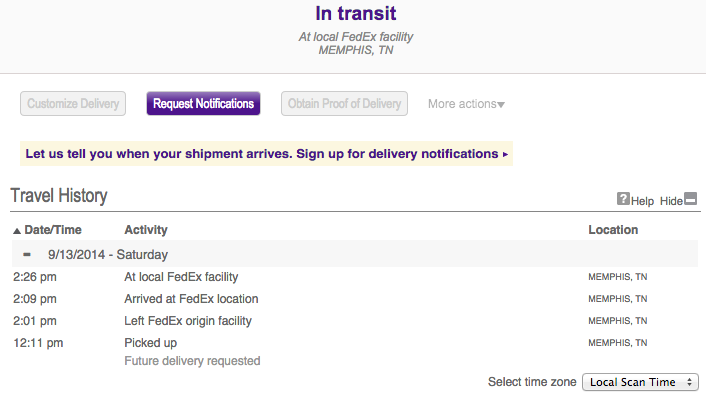Collapse the 9/13/2014 Saturday group
Image resolution: width=706 pixels, height=408 pixels.
click(x=27, y=254)
